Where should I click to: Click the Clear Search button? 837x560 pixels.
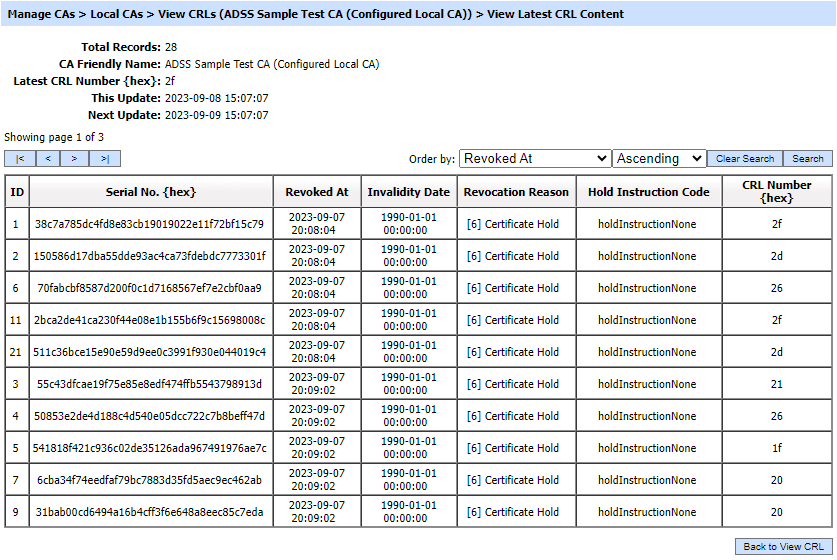(744, 159)
